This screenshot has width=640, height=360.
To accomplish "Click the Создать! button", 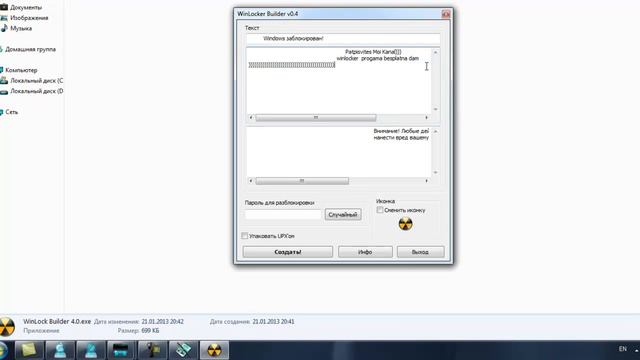I will point(288,252).
